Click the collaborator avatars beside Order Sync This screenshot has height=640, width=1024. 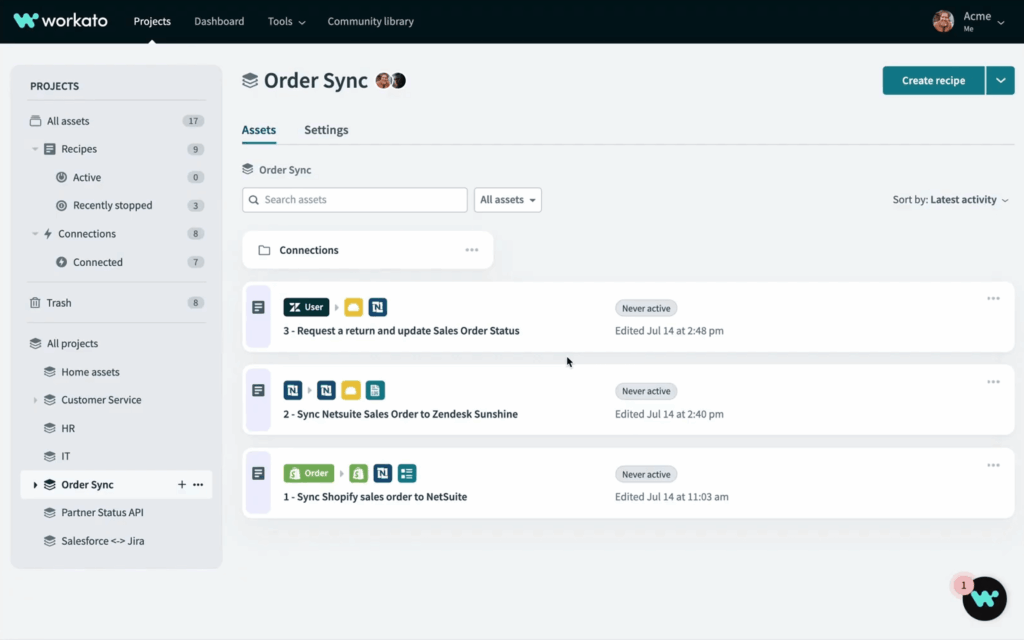[x=391, y=80]
